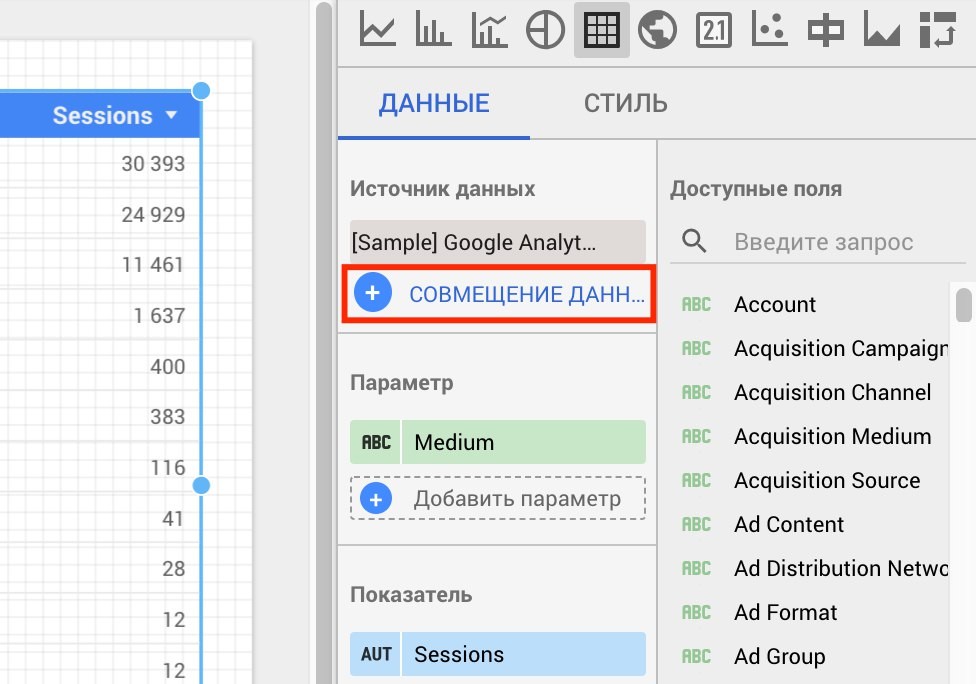This screenshot has height=684, width=976.
Task: Select the bar chart icon
Action: pos(431,30)
